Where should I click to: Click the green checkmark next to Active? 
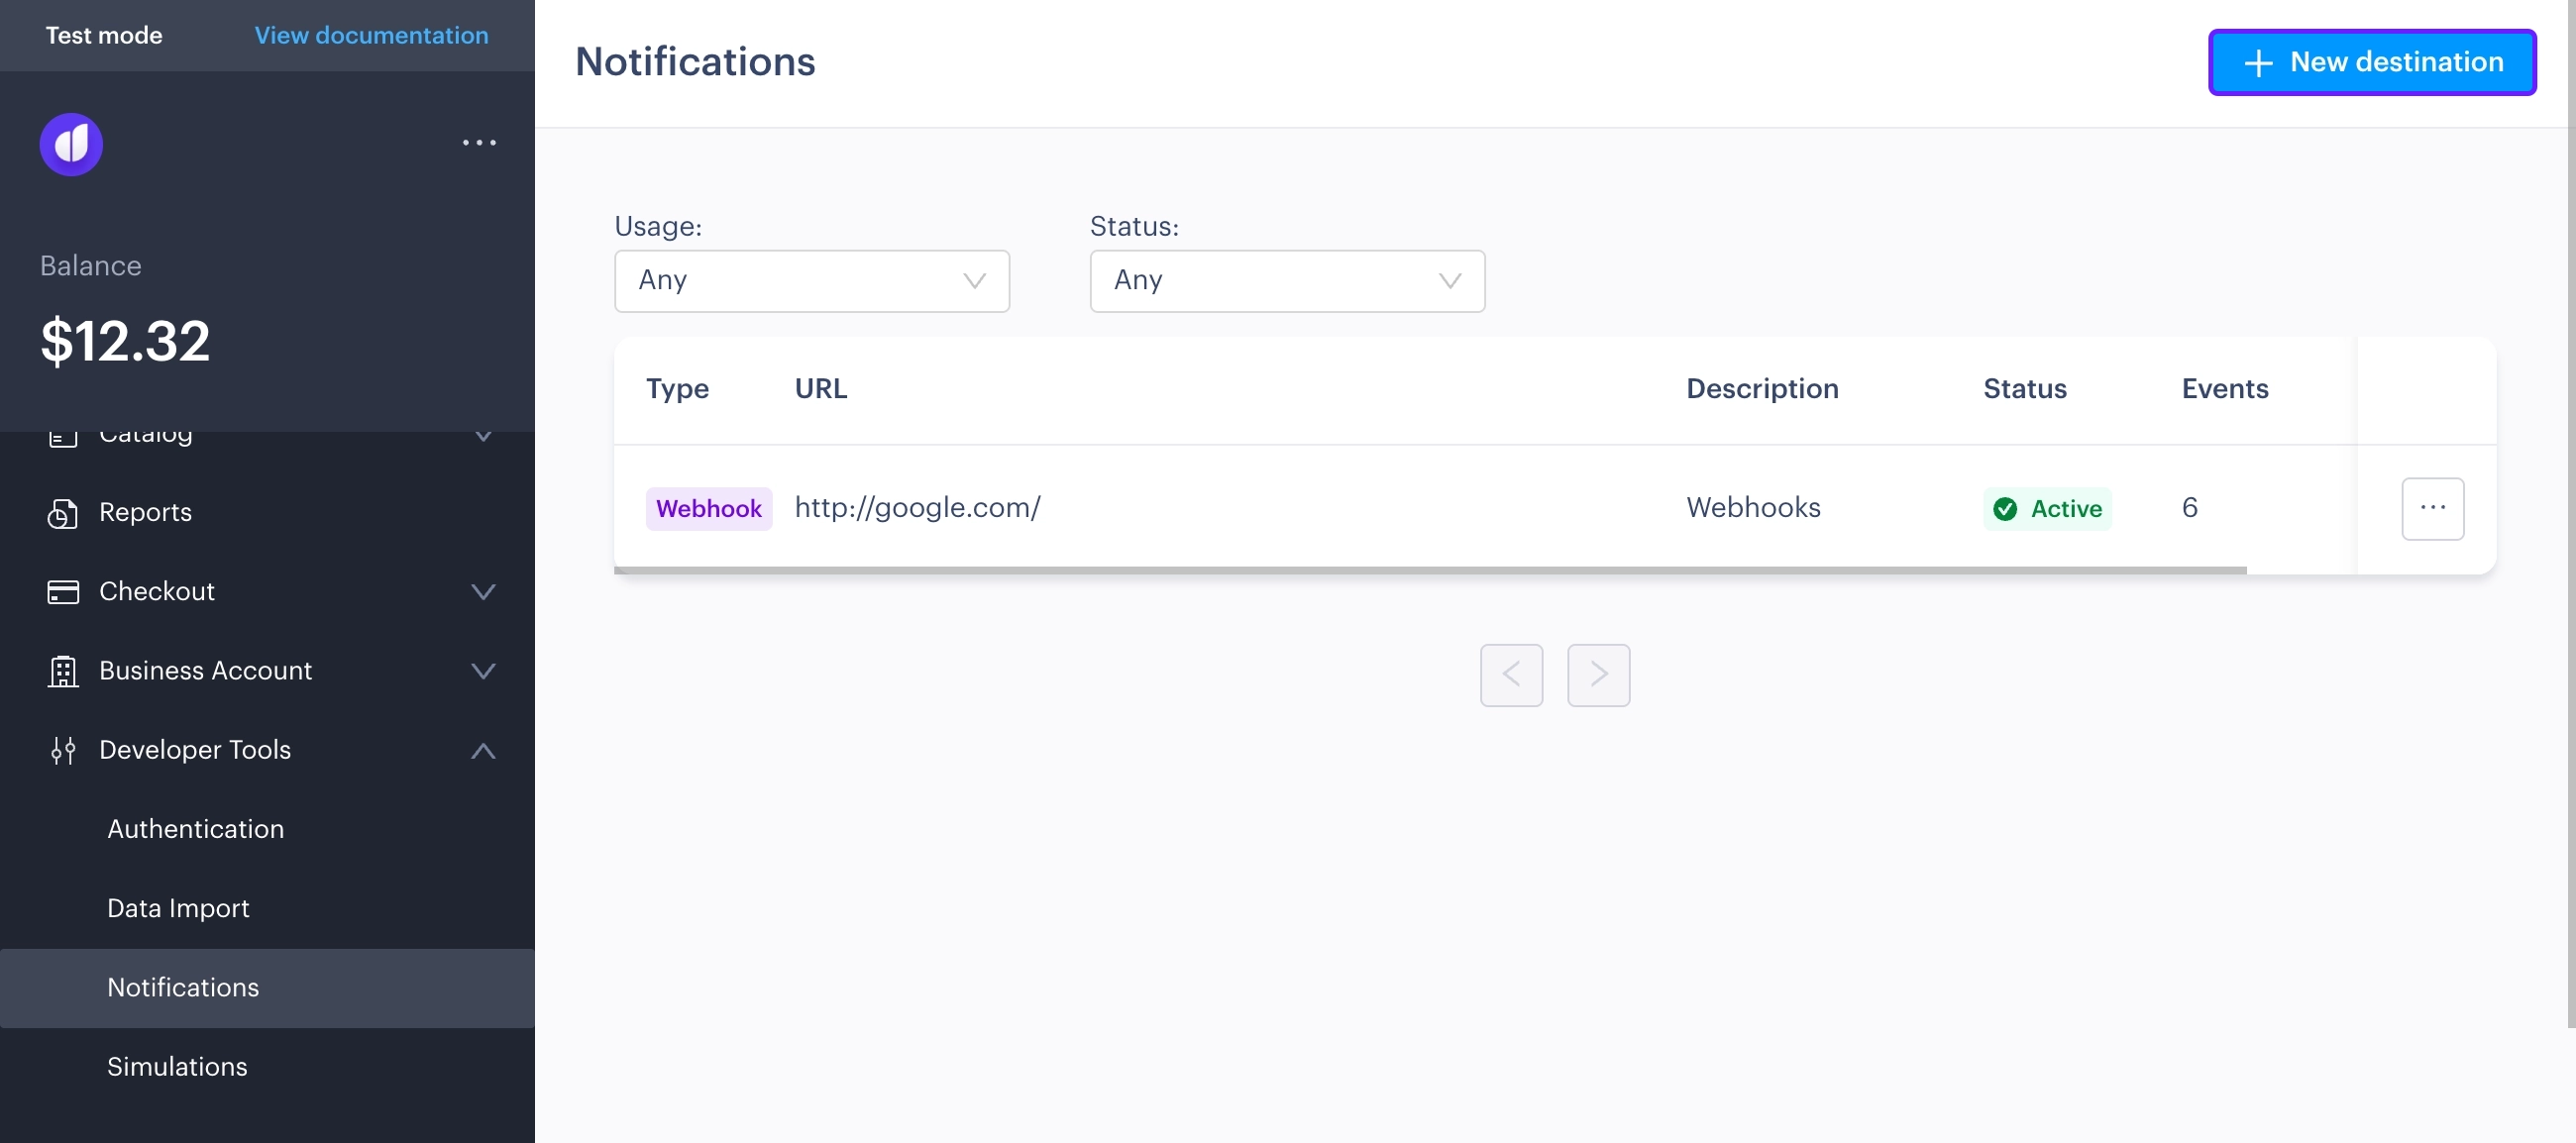tap(2005, 508)
